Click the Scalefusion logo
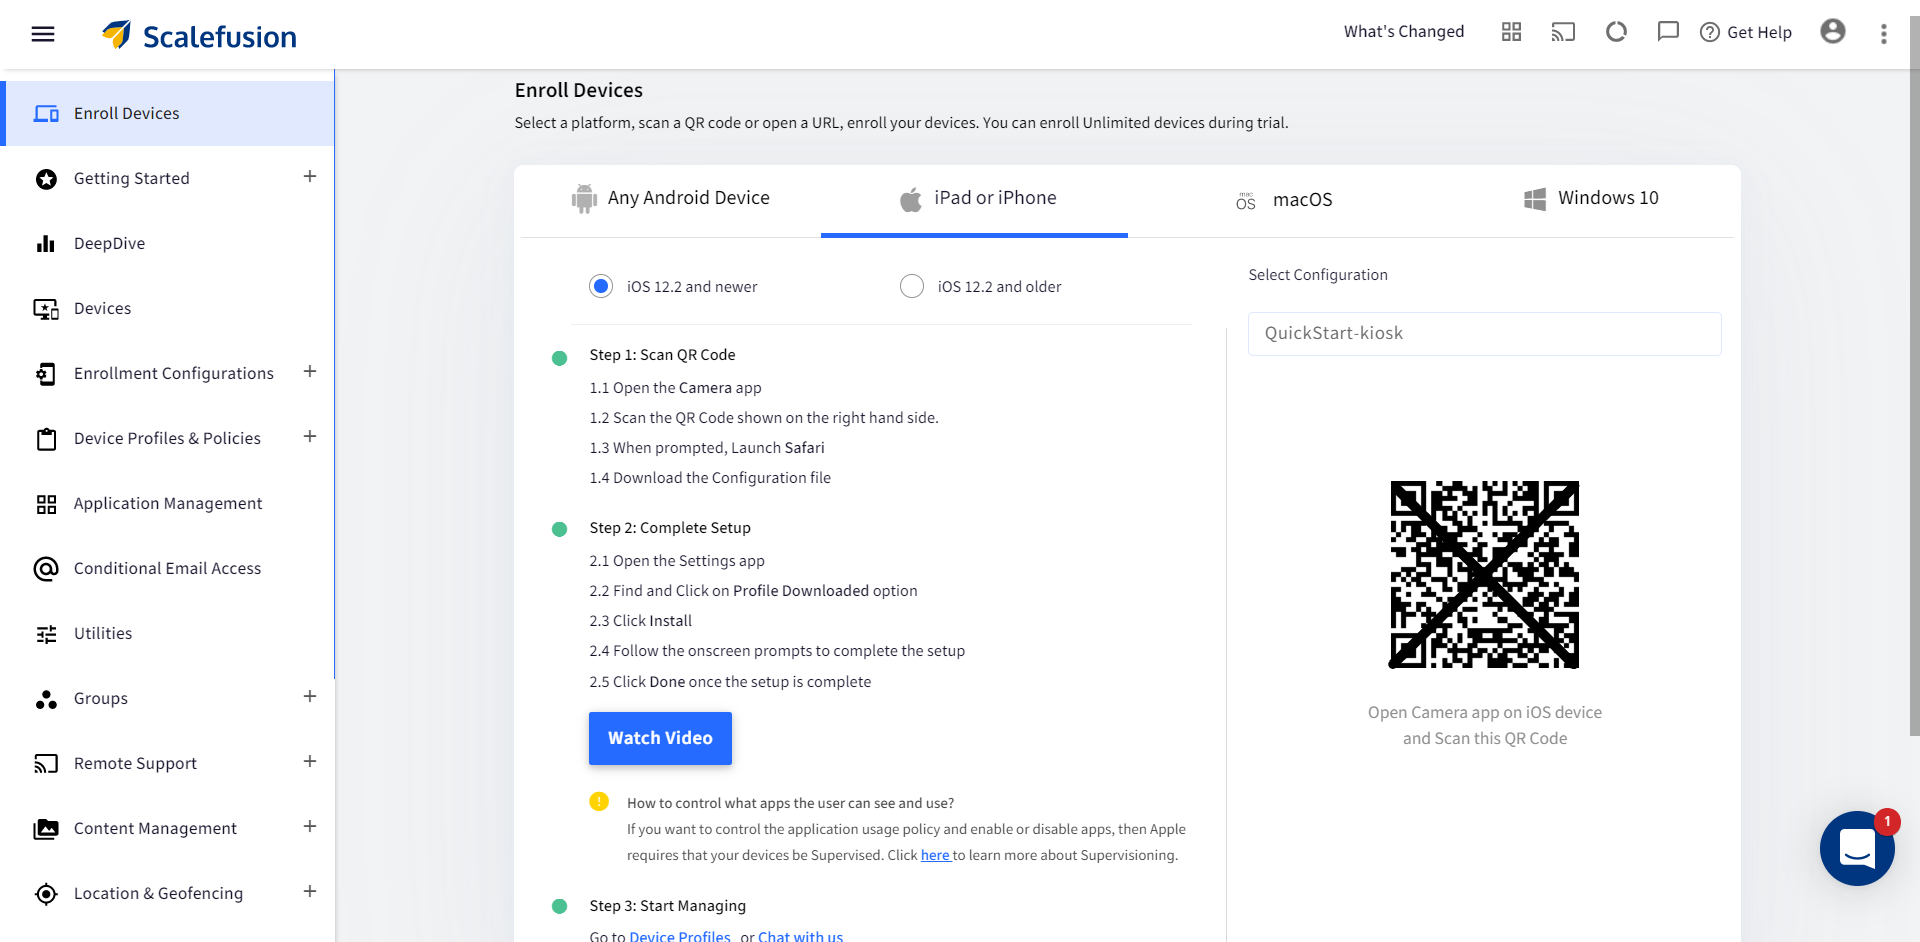 (199, 35)
